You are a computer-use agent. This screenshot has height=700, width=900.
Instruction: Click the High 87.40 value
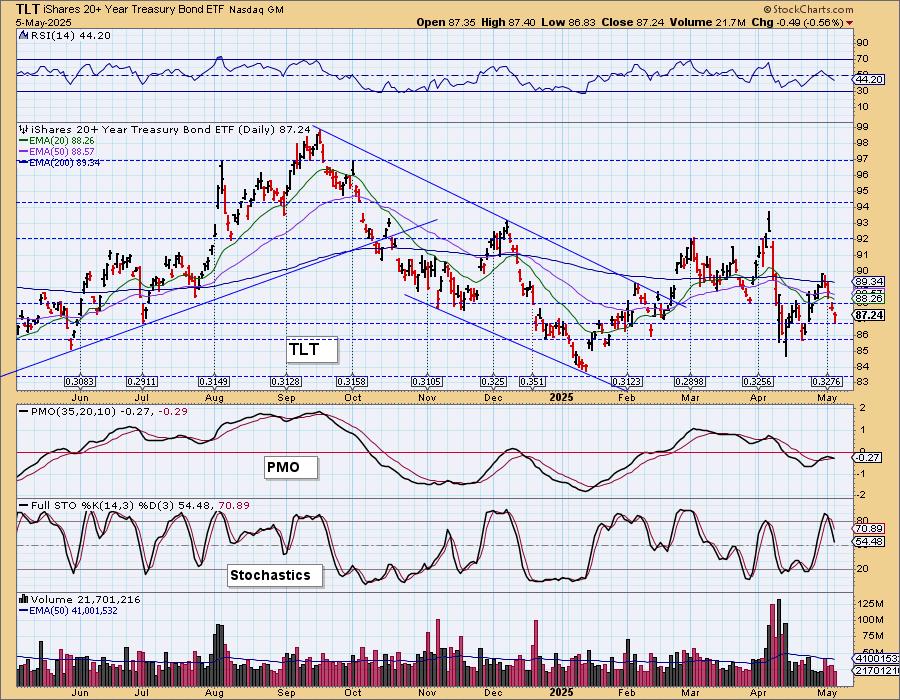507,22
